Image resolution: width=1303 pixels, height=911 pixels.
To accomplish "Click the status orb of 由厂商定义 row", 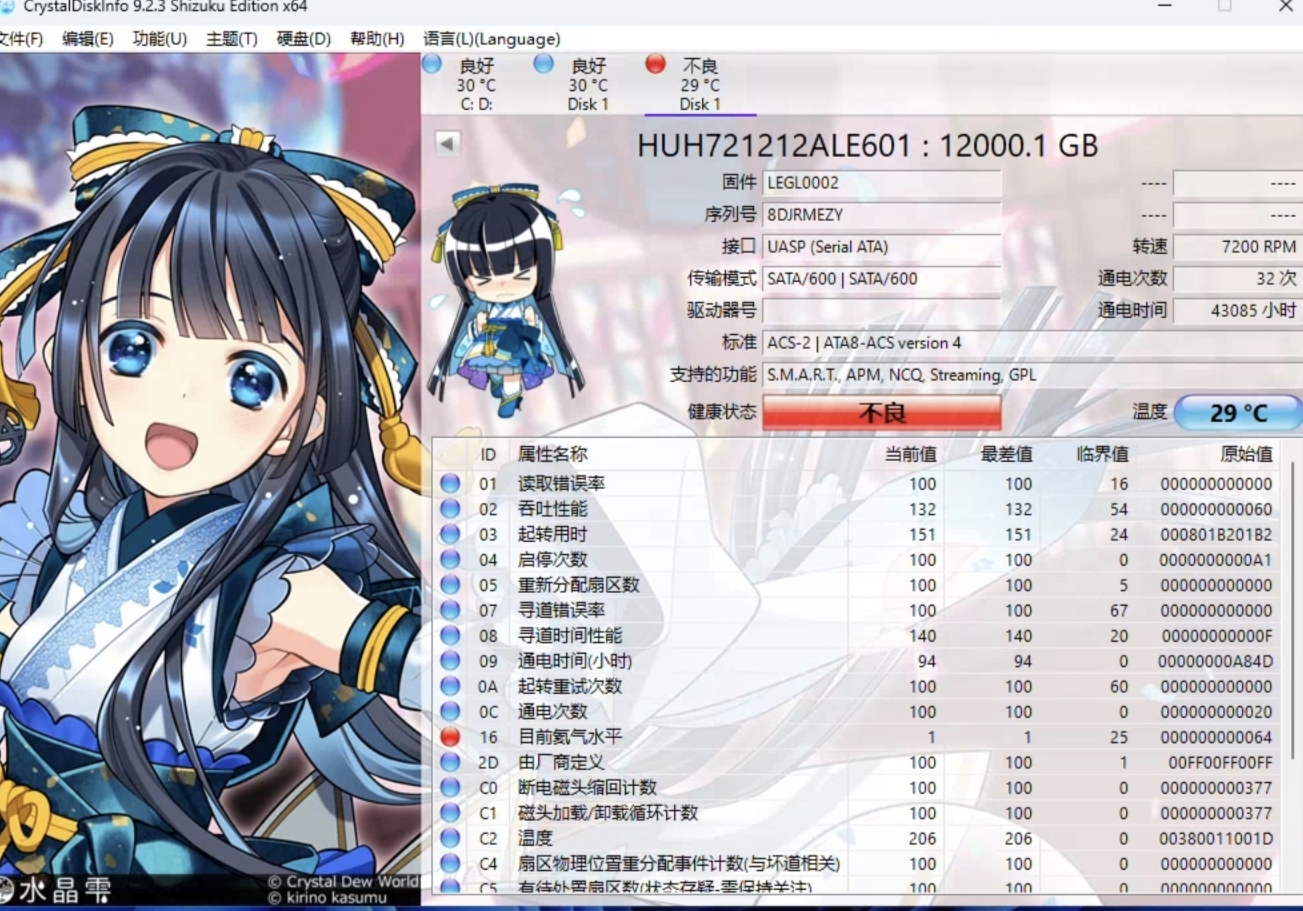I will point(450,762).
